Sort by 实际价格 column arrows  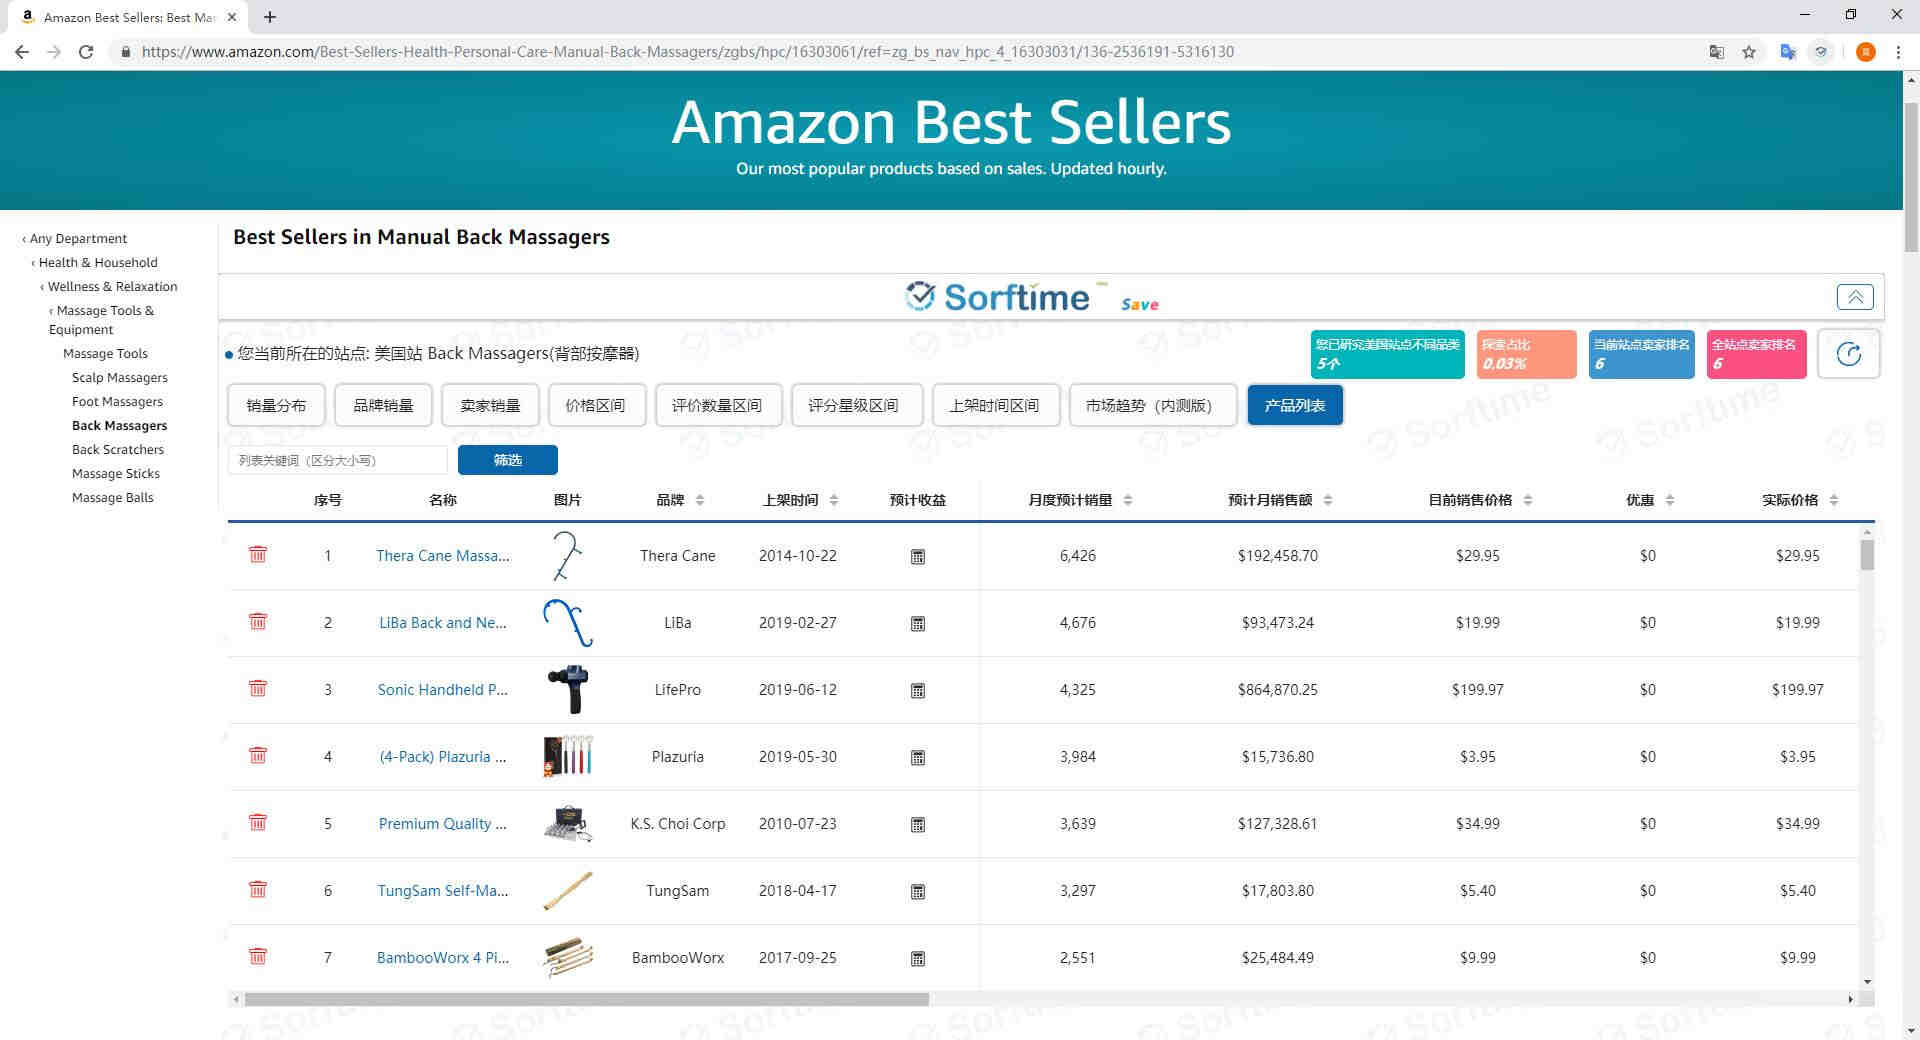pos(1834,500)
